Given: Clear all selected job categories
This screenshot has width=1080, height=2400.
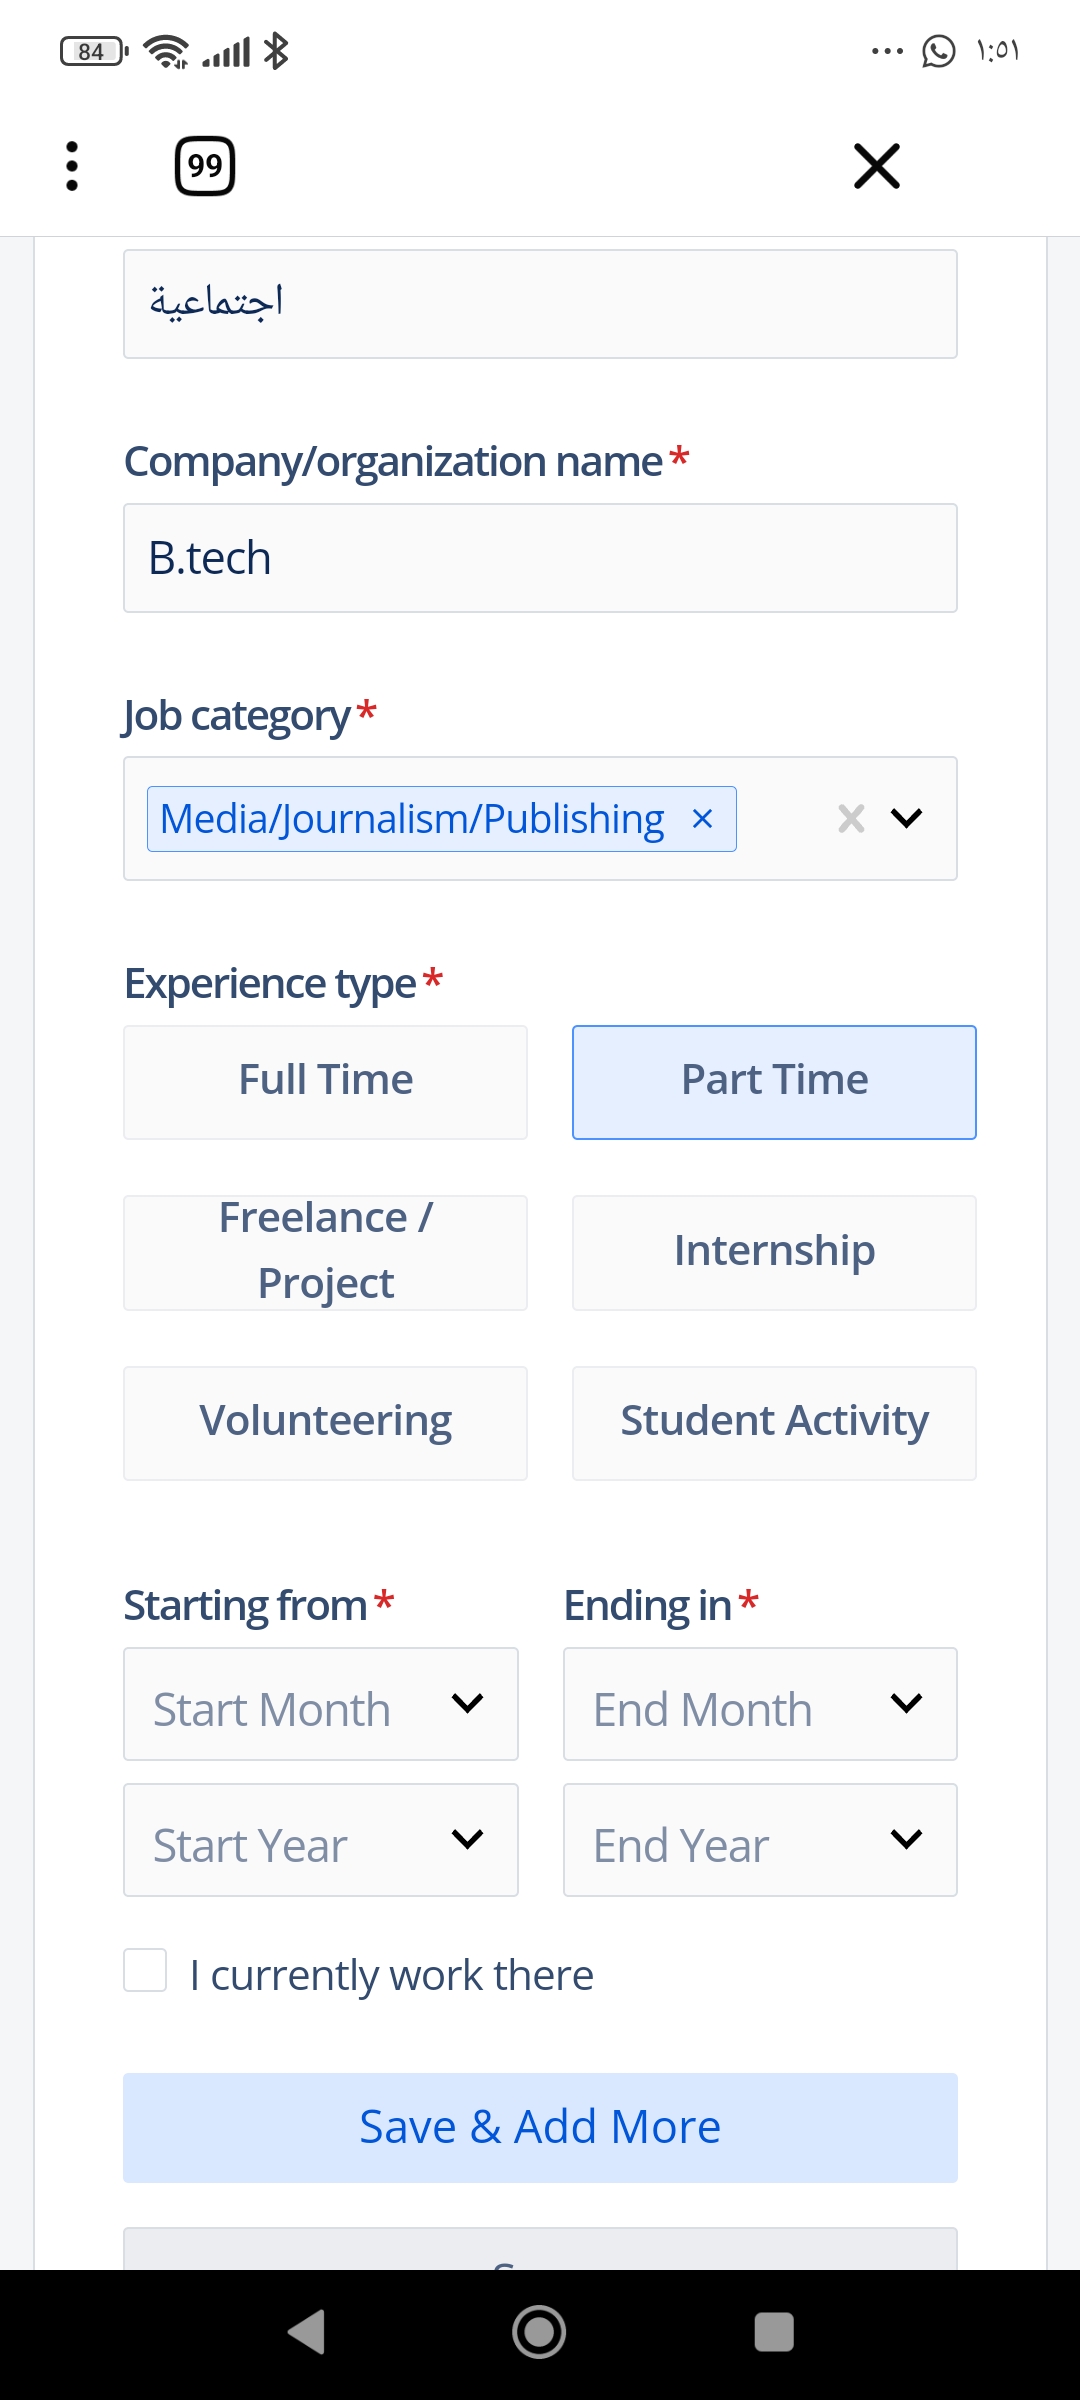Looking at the screenshot, I should 851,818.
